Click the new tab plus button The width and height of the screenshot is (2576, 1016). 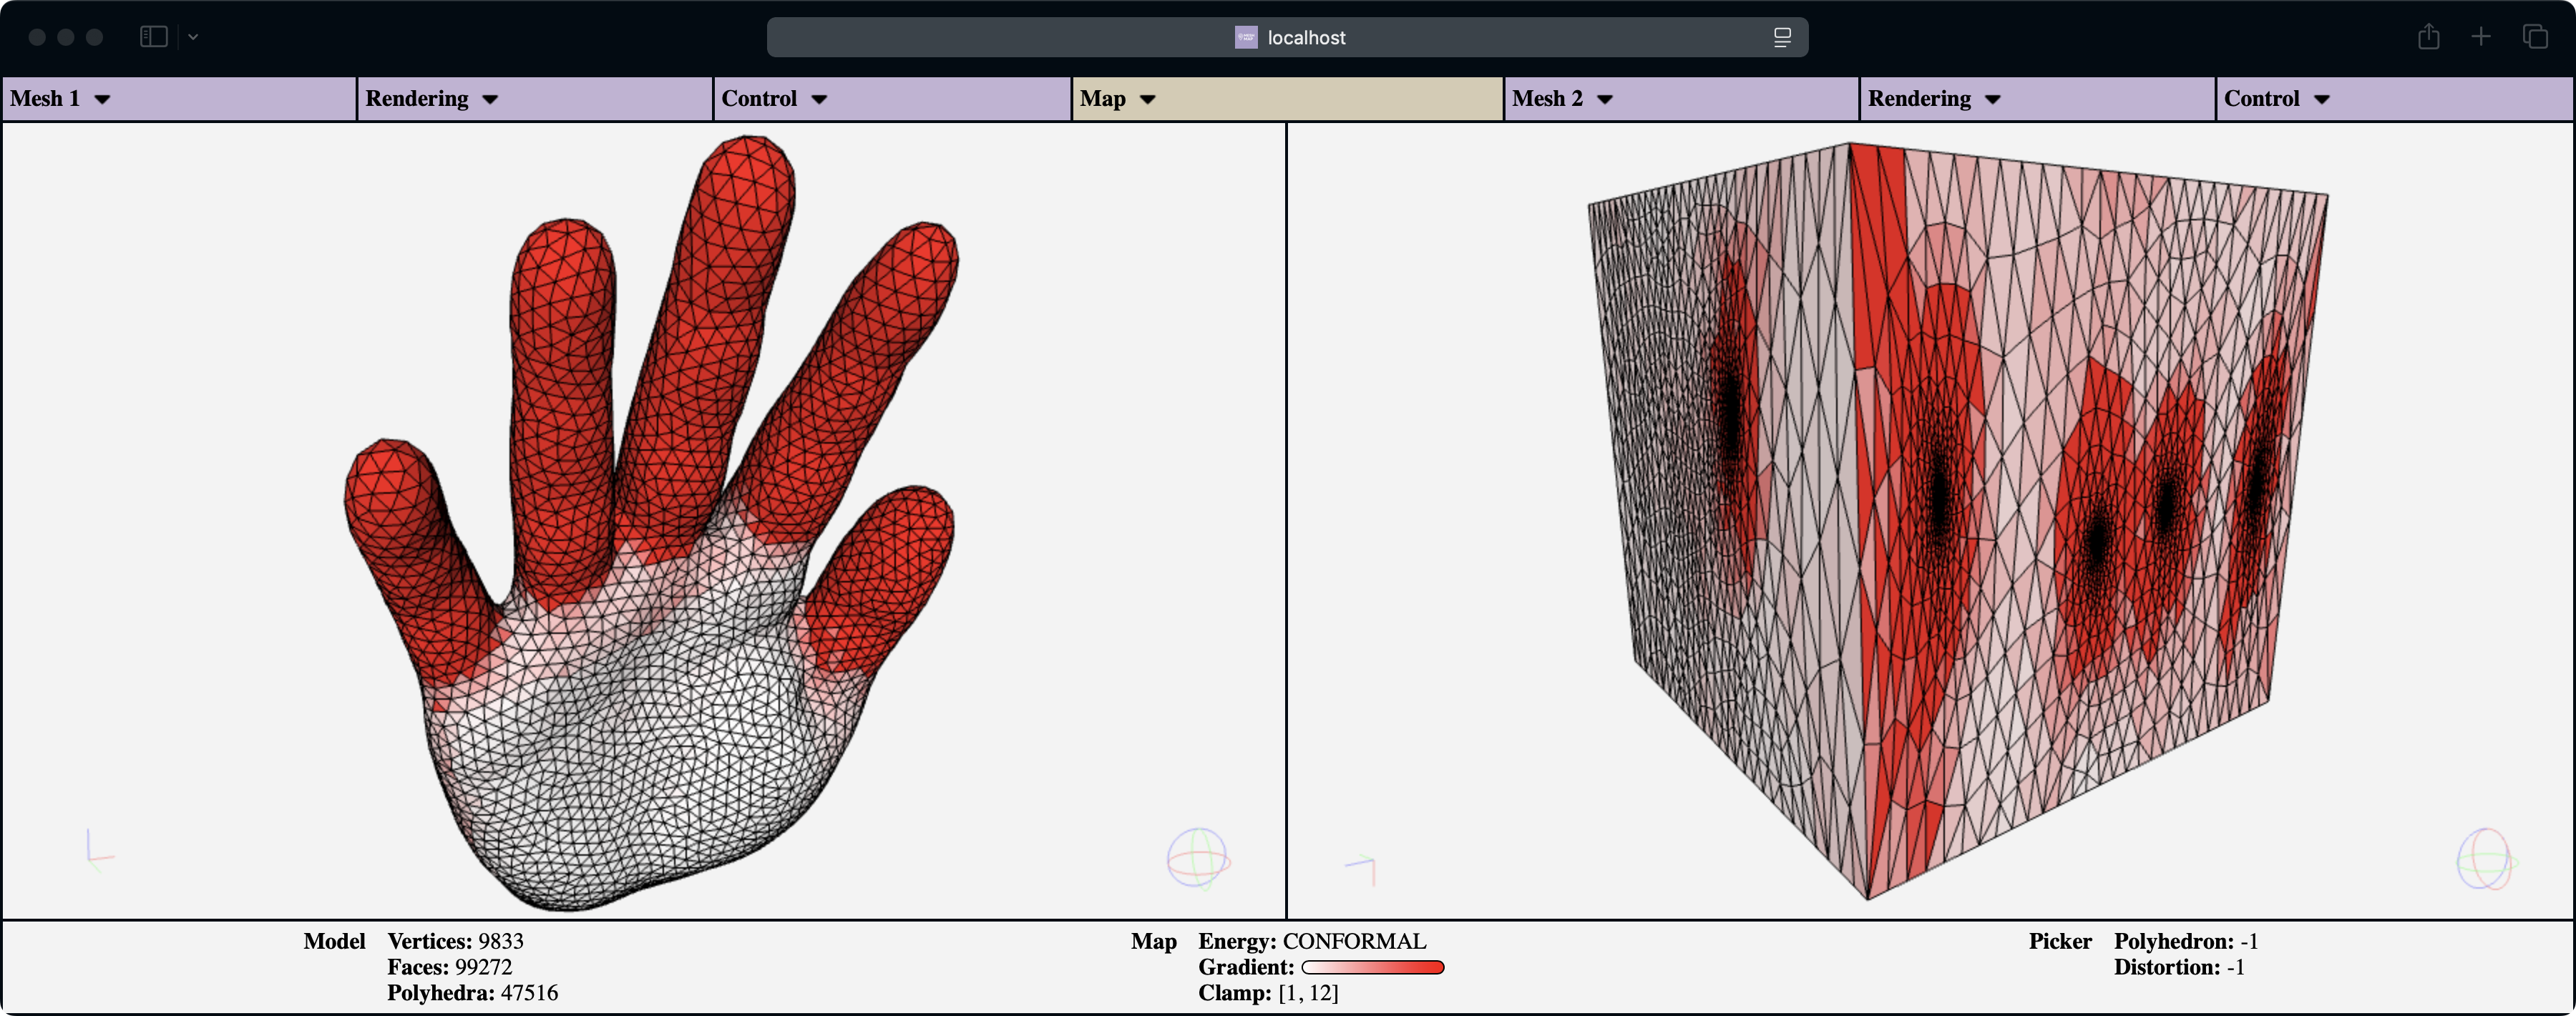coord(2482,37)
